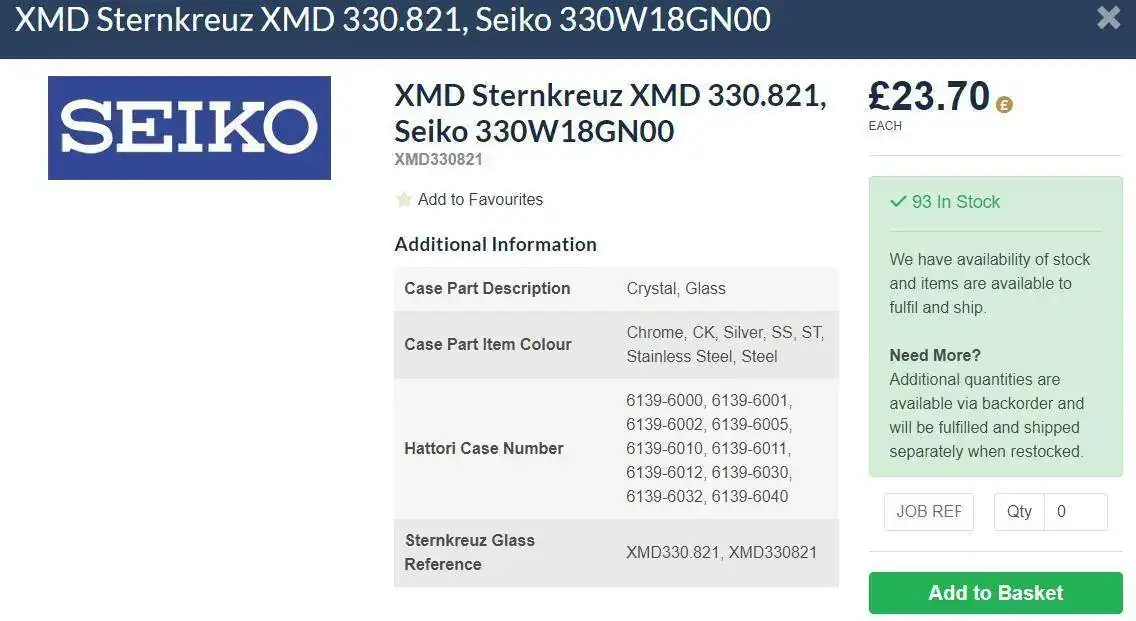Click the Need More? heading
Screen dimensions: 1136x621
935,355
